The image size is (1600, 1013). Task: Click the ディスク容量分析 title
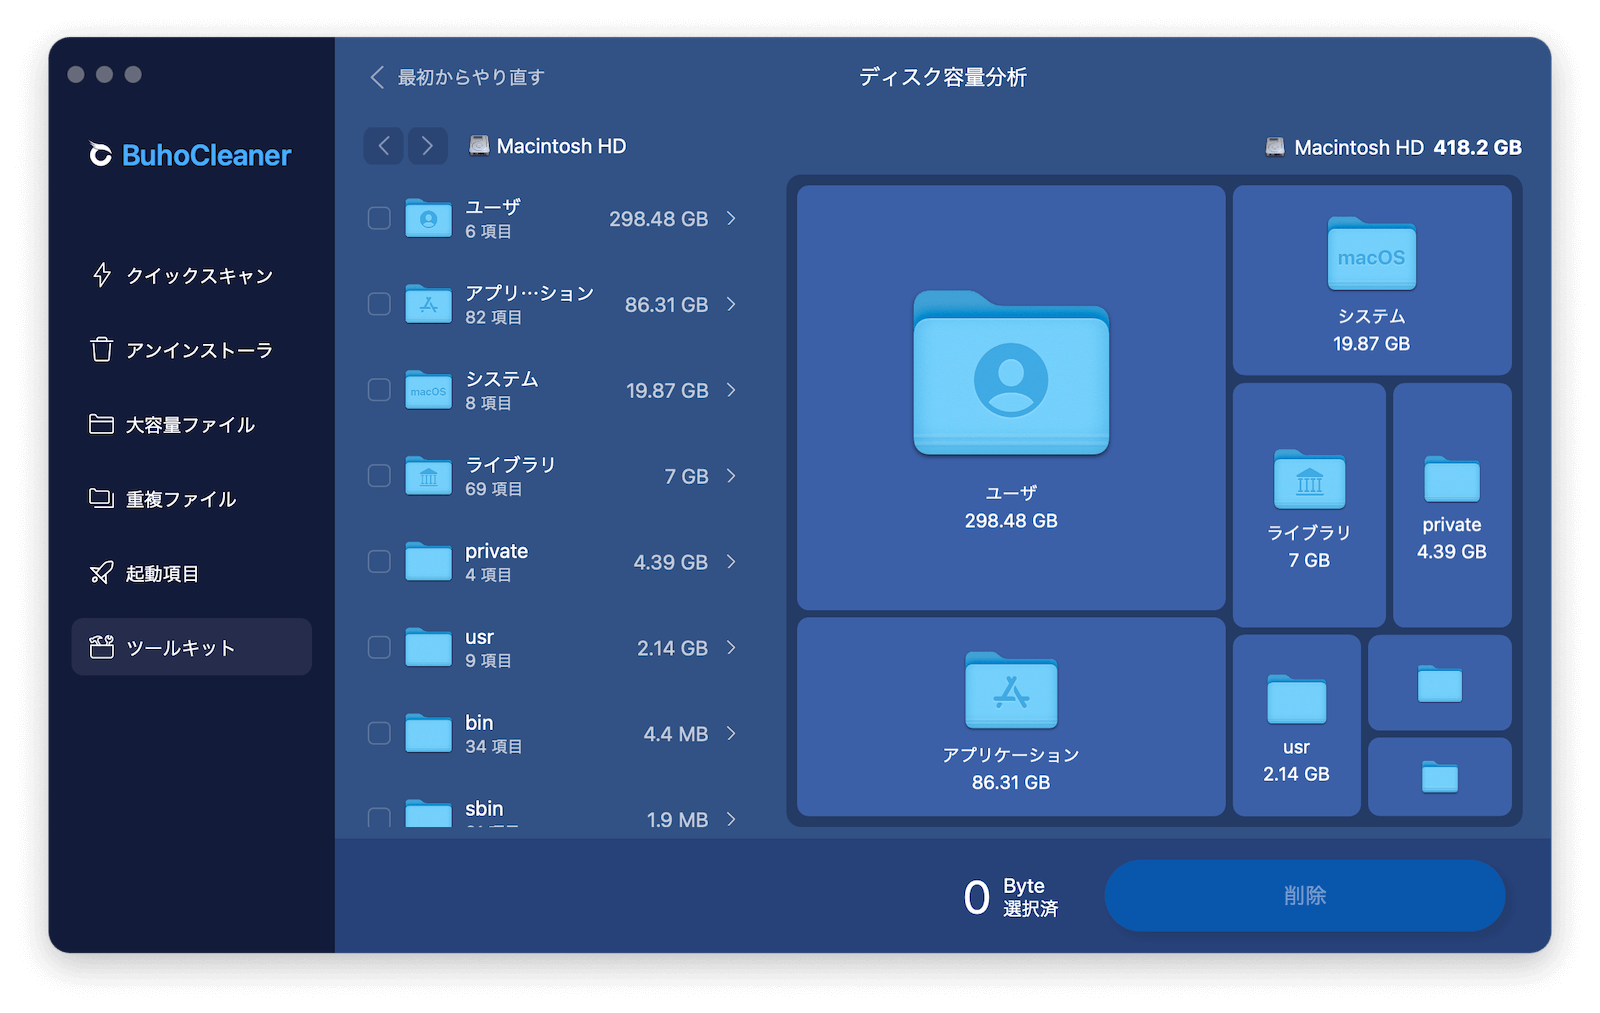point(943,77)
